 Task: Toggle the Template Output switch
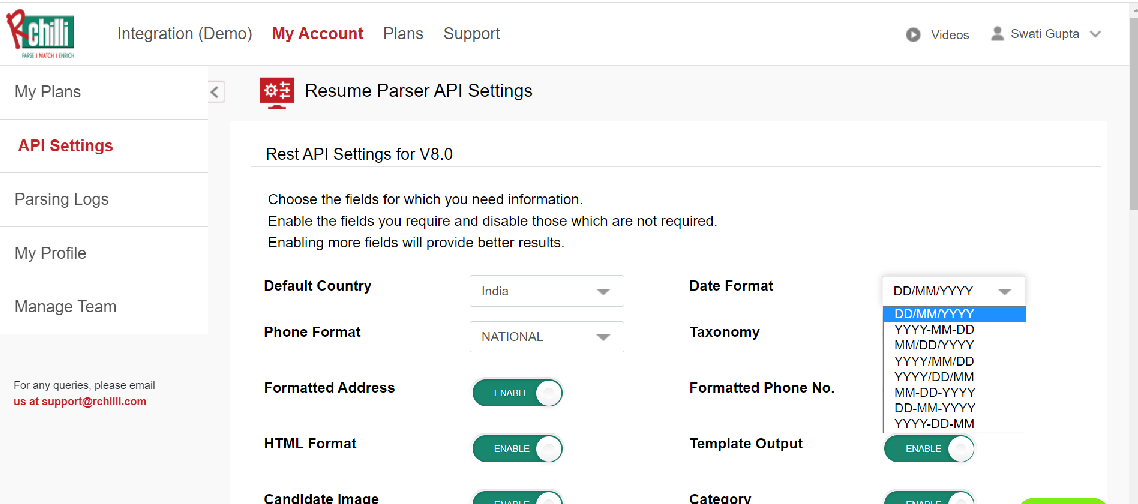click(x=929, y=449)
